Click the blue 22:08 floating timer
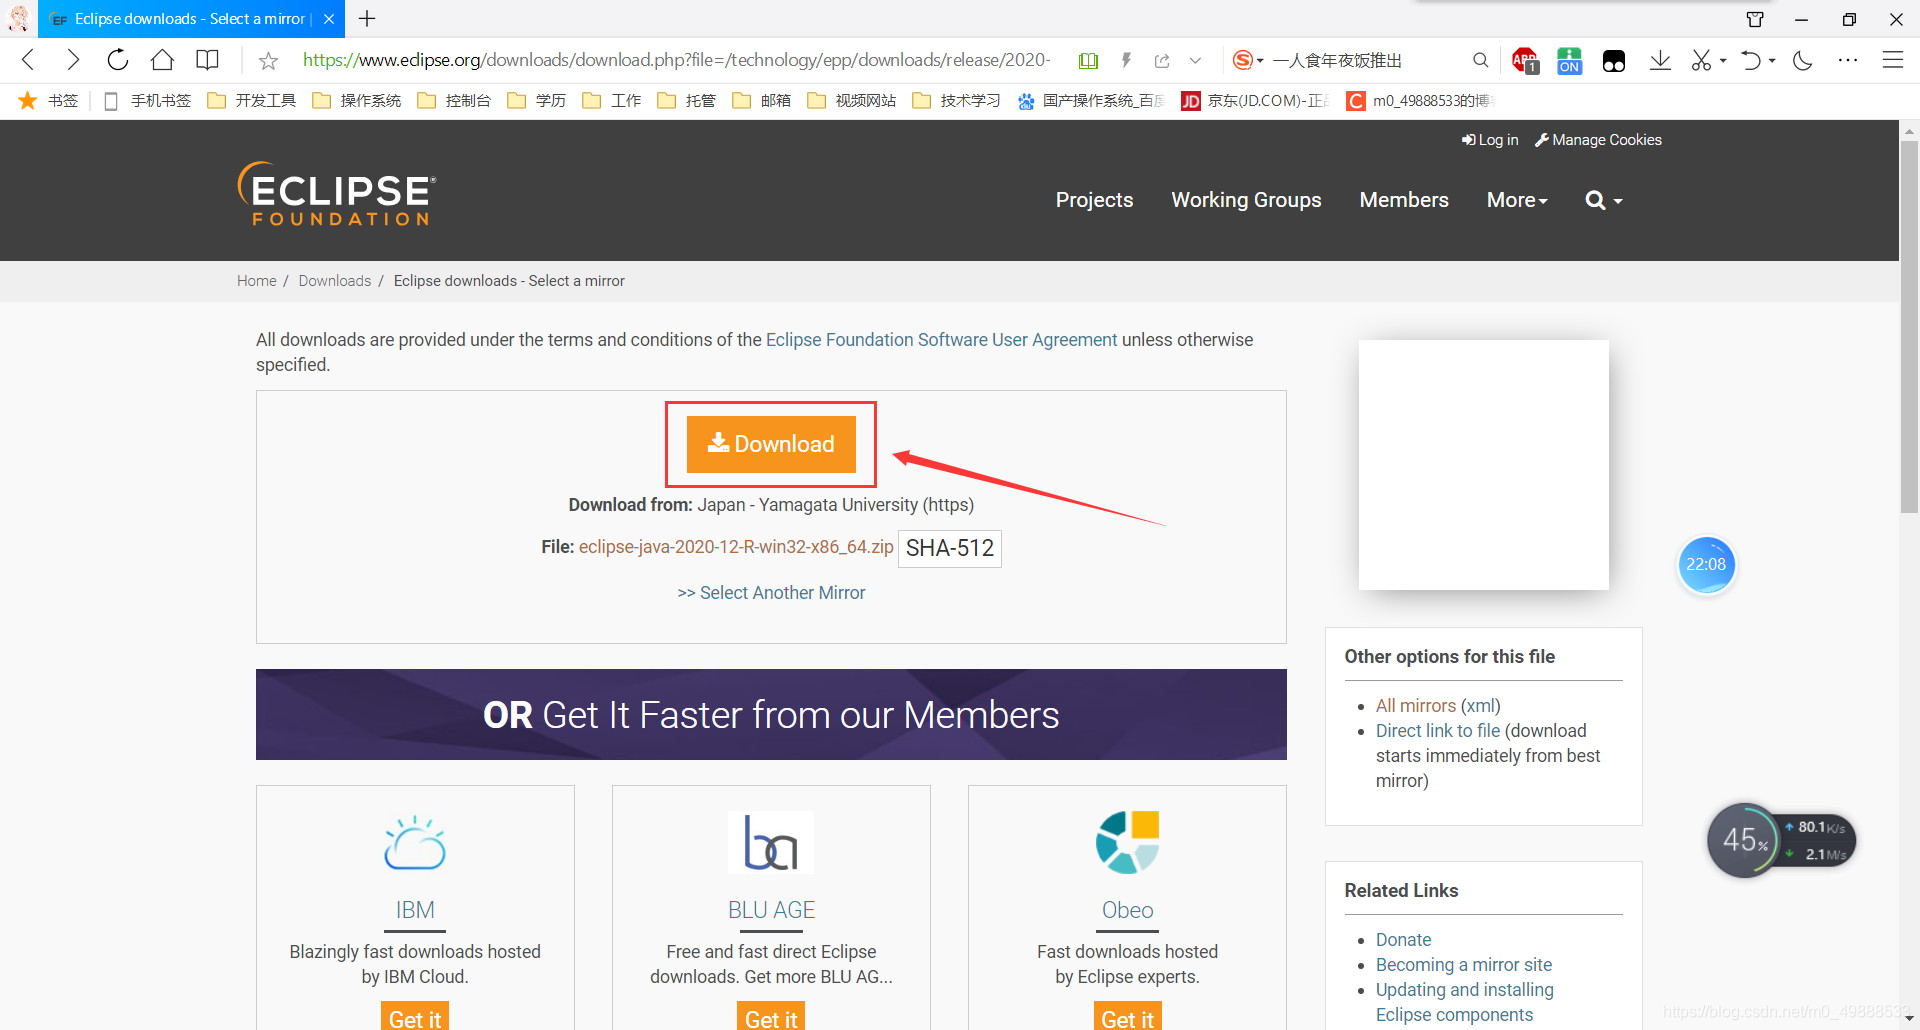1920x1030 pixels. (1706, 565)
